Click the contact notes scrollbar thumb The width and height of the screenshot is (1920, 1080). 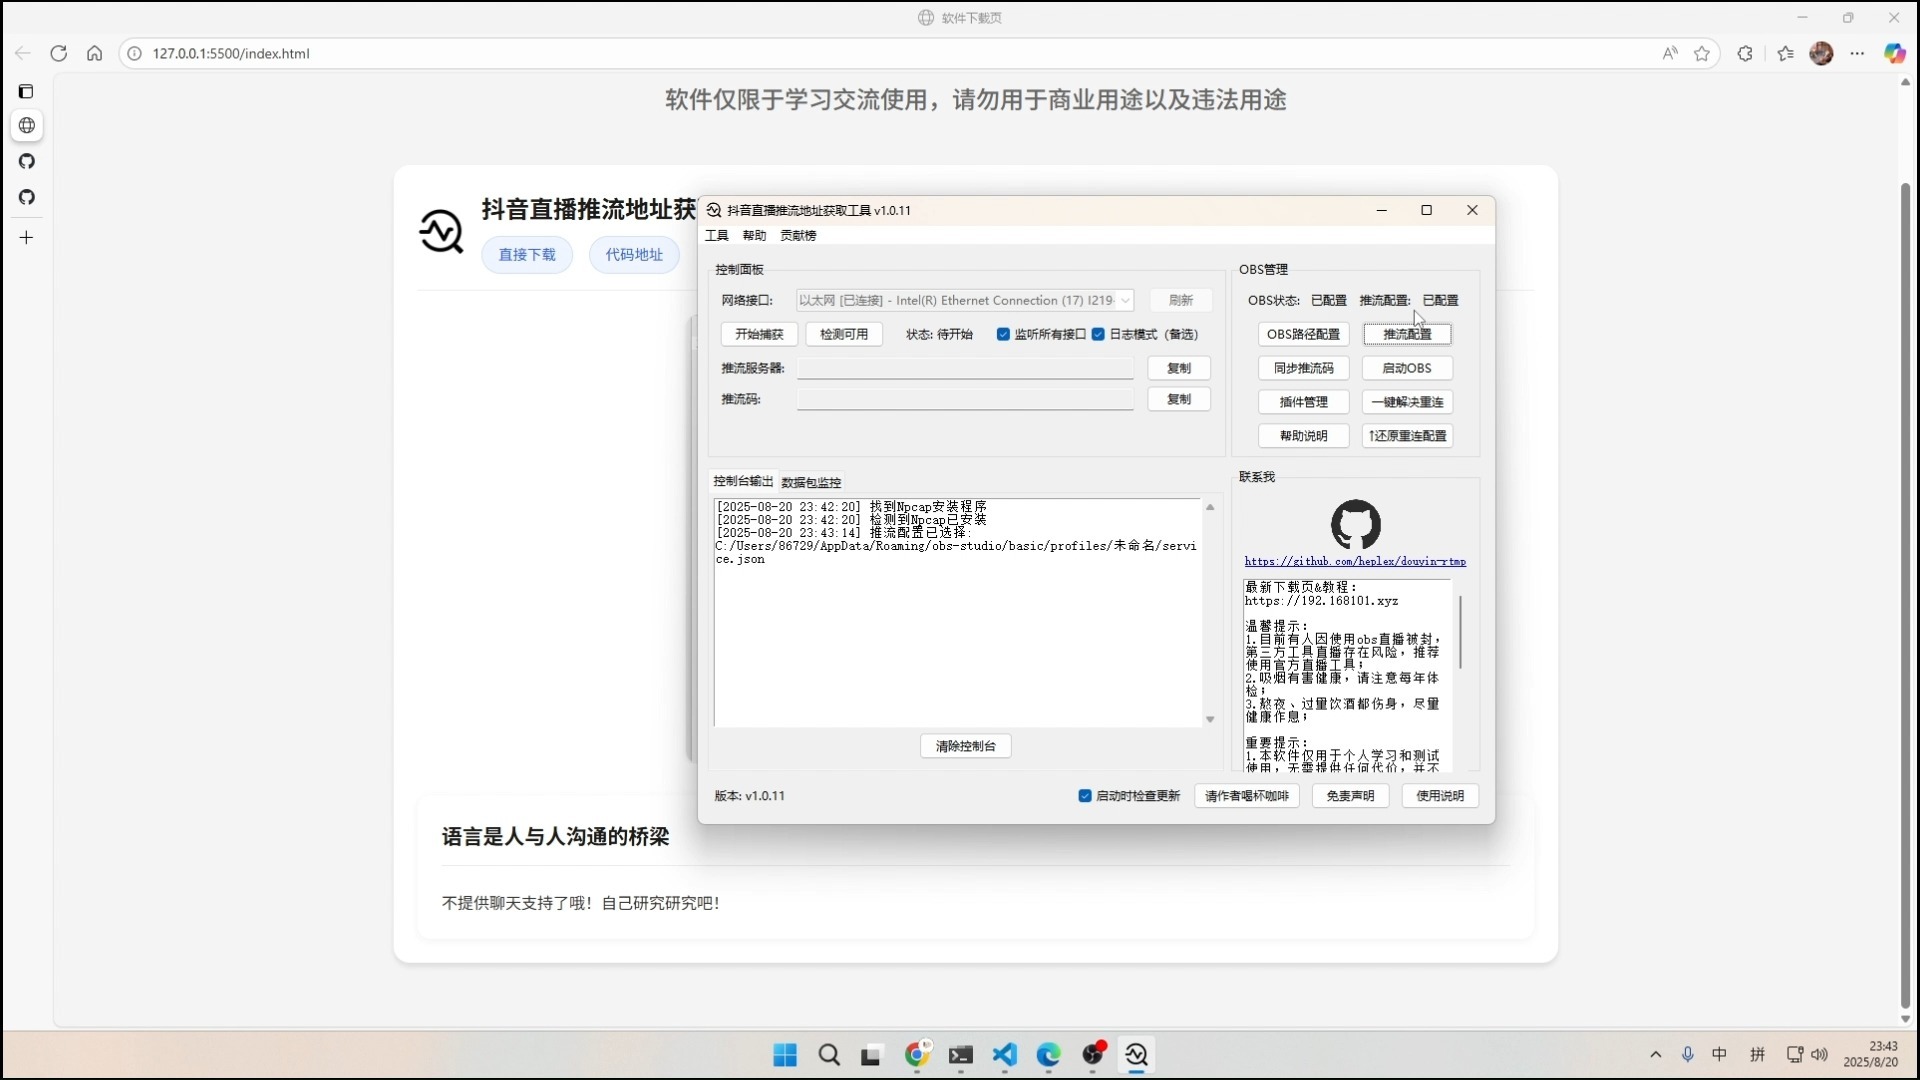tap(1460, 632)
